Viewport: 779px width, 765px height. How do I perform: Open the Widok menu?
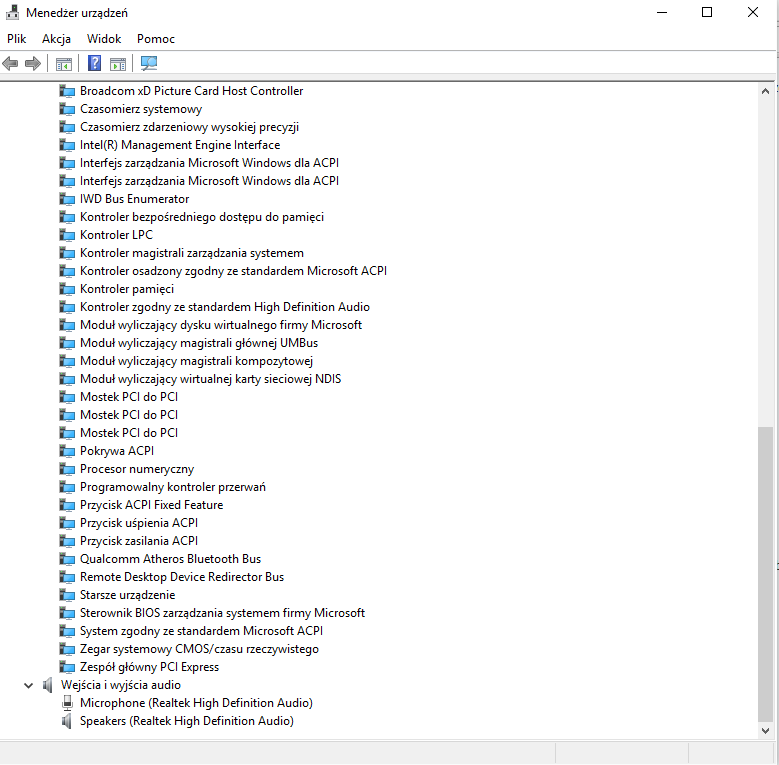pos(104,39)
